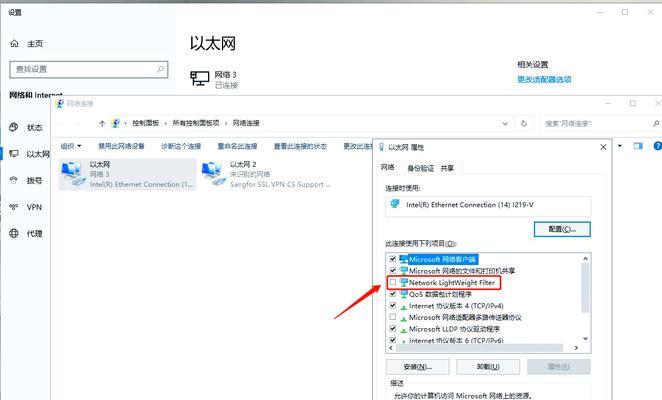
Task: Click 重命名此连接 in the toolbar
Action: [237, 146]
